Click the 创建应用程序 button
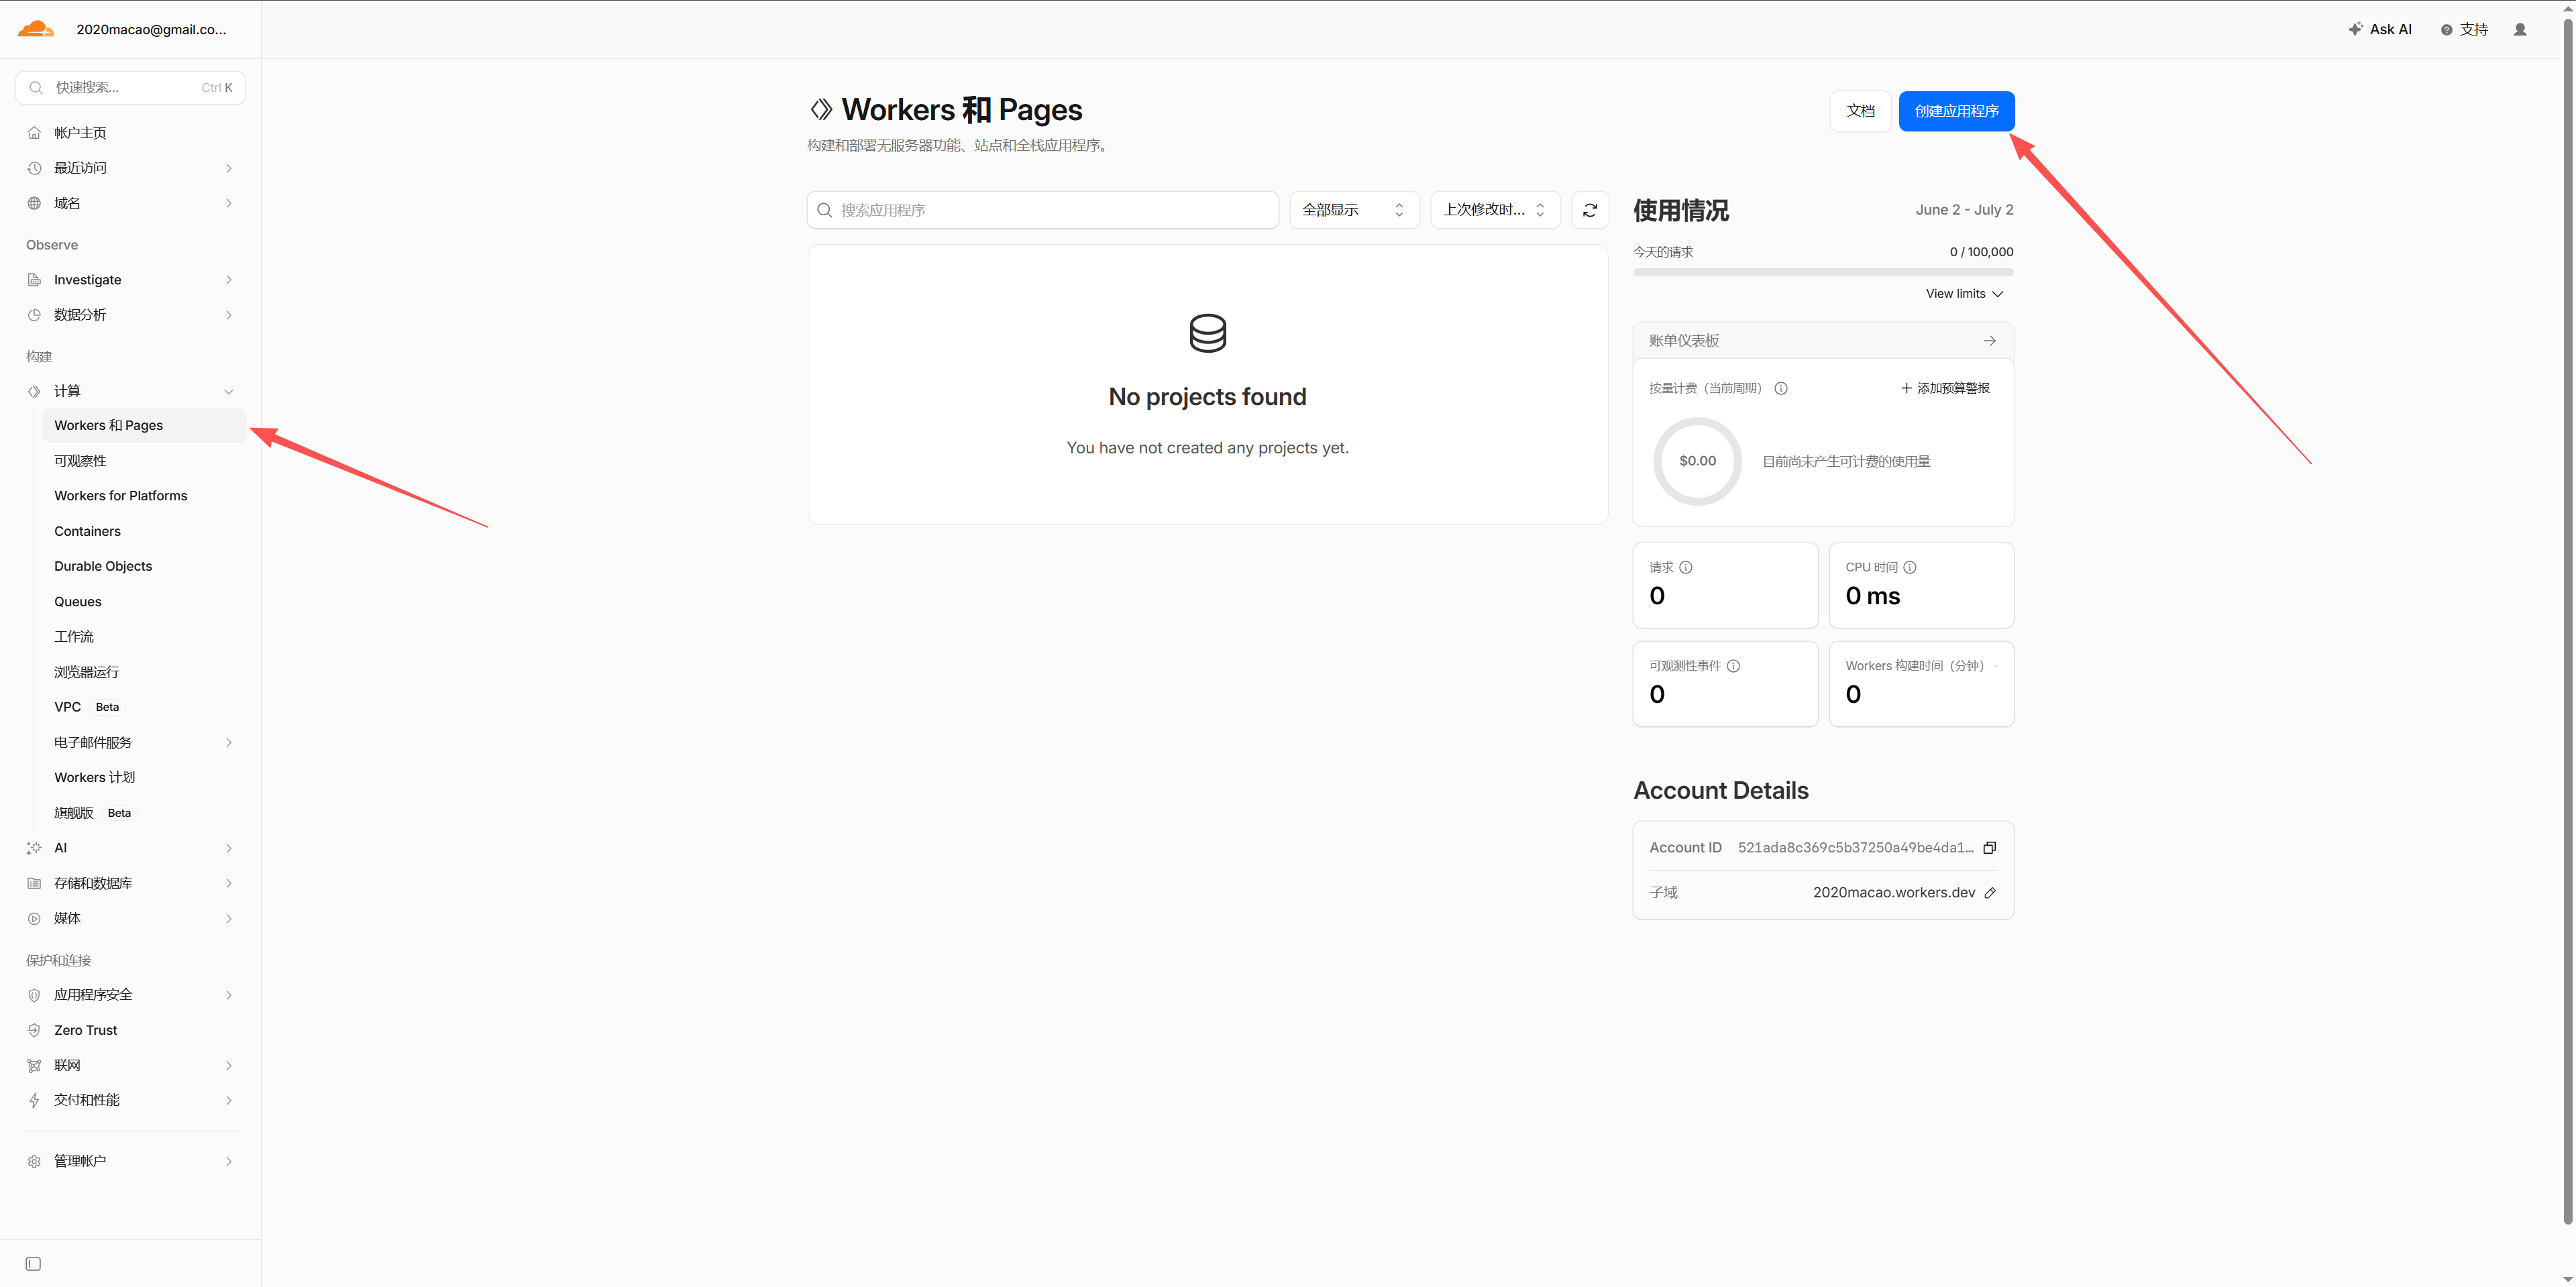This screenshot has width=2576, height=1287. click(x=1956, y=111)
